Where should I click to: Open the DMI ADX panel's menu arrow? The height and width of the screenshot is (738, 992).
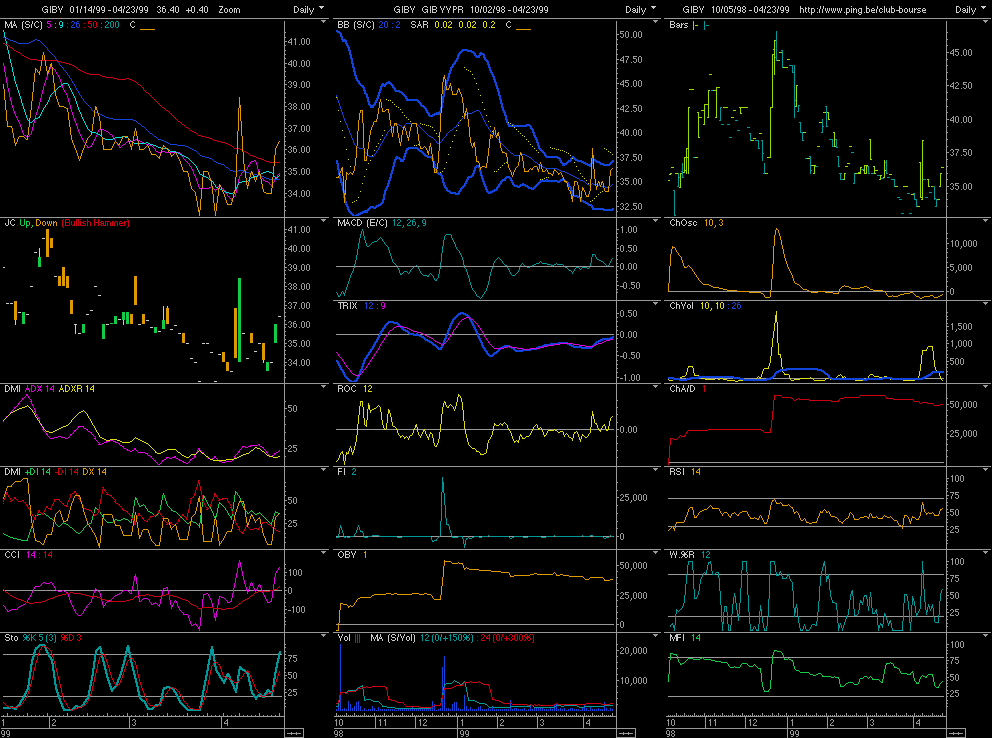[x=324, y=386]
